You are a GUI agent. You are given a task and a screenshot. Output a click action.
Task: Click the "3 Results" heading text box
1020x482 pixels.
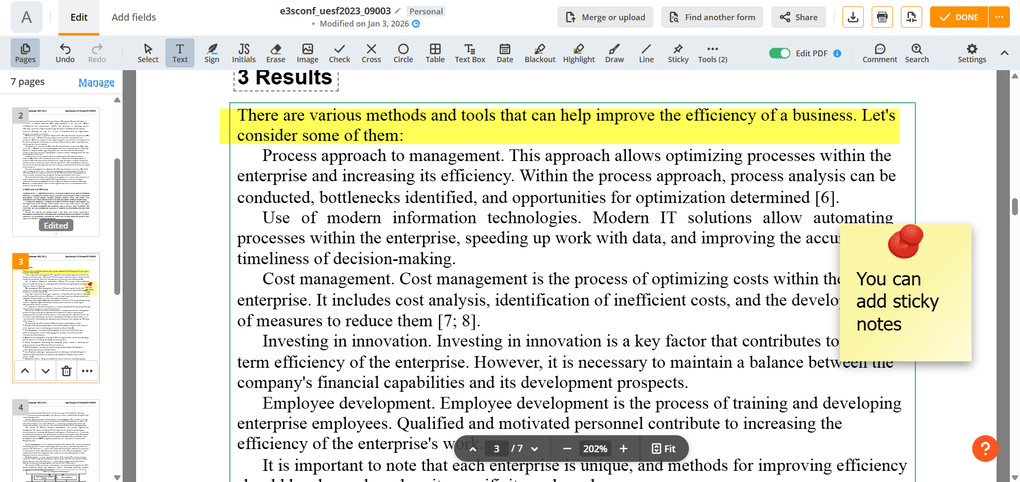tap(286, 77)
